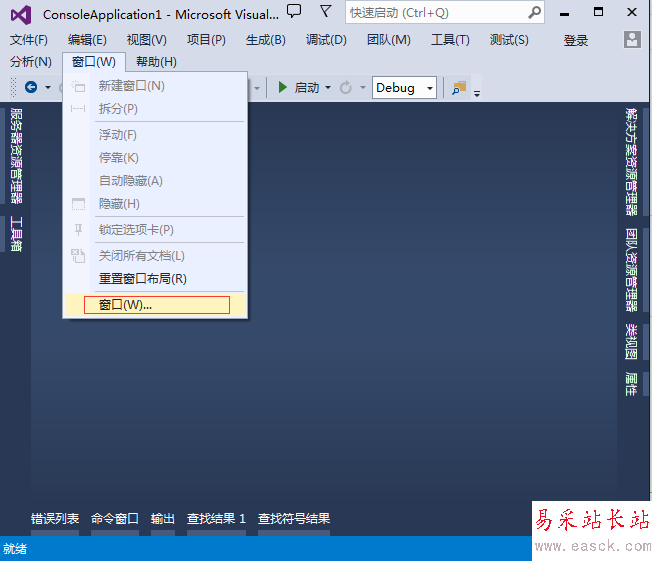Screen dimensions: 652x561
Task: Expand the refresh button dropdown arrow
Action: click(x=363, y=88)
